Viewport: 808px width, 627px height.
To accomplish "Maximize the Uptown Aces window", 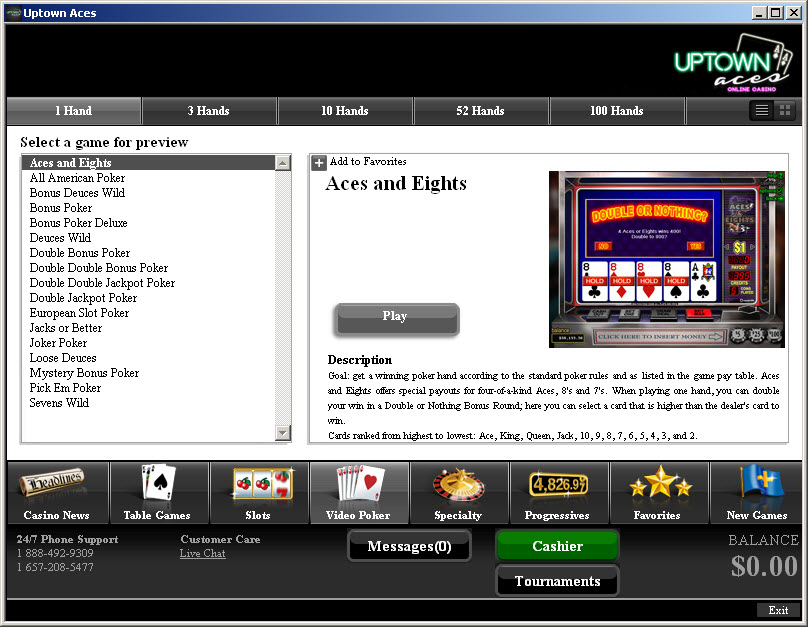I will click(x=776, y=13).
